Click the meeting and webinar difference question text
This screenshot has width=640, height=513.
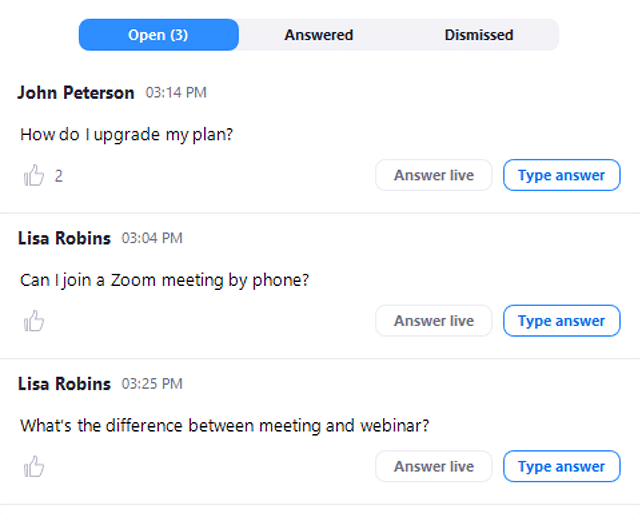click(224, 425)
